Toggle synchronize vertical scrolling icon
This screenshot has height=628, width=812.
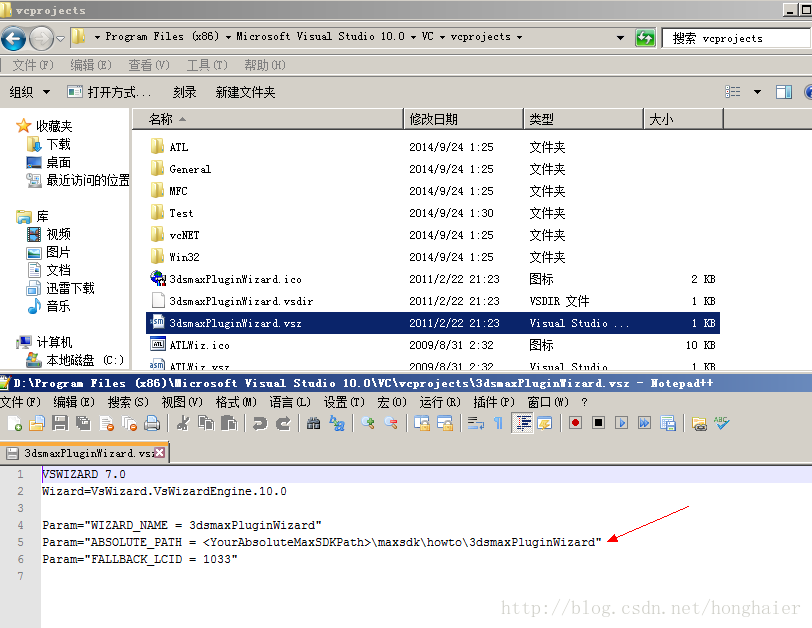[x=422, y=423]
